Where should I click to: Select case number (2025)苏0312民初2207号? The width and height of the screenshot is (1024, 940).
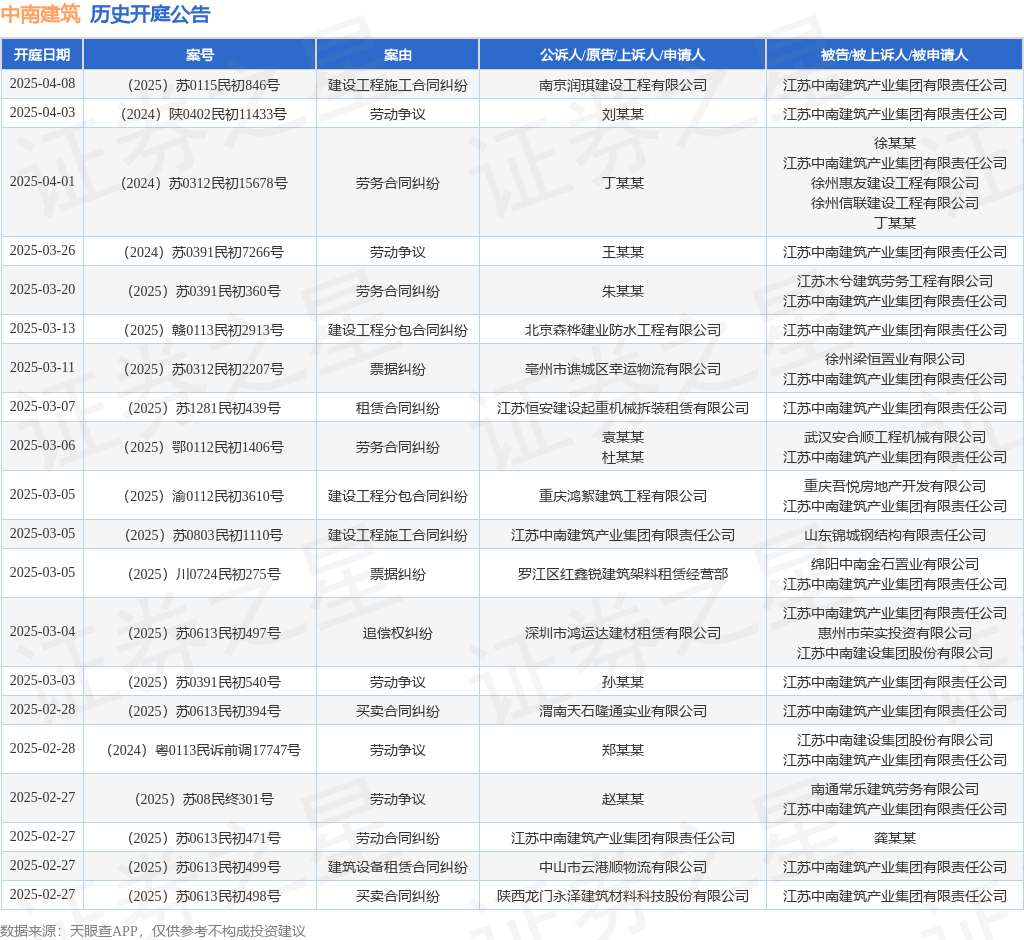click(x=200, y=369)
